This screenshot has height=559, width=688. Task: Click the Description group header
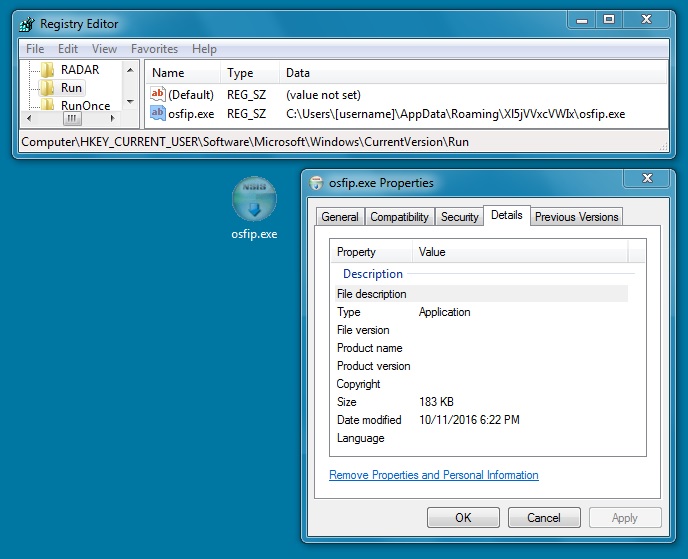click(373, 274)
